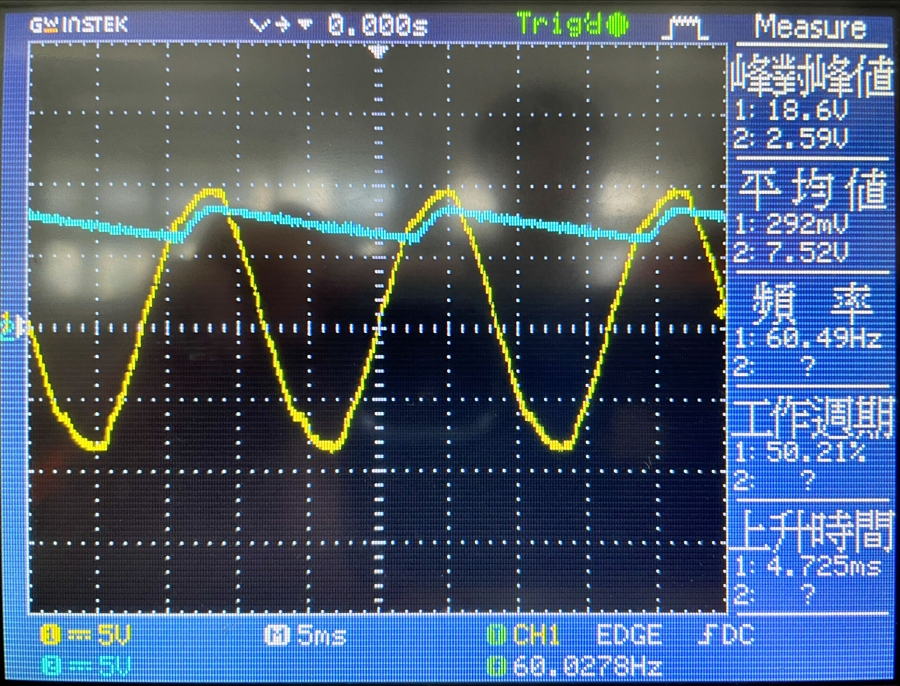Click the rising edge DC coupling icon

tap(725, 635)
